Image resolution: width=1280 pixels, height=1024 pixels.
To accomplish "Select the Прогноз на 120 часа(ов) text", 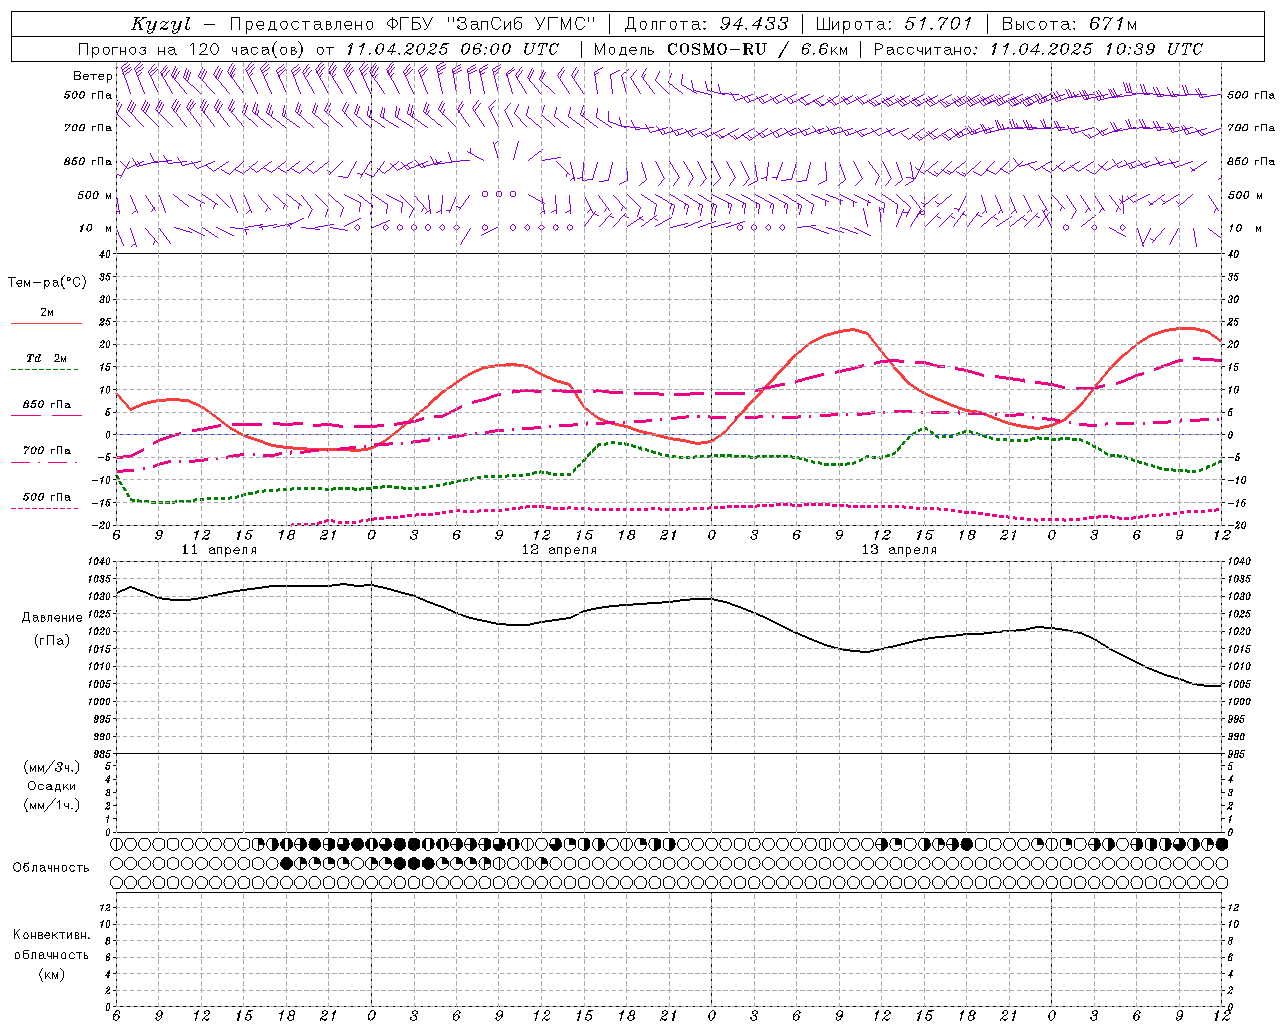I will pyautogui.click(x=192, y=49).
